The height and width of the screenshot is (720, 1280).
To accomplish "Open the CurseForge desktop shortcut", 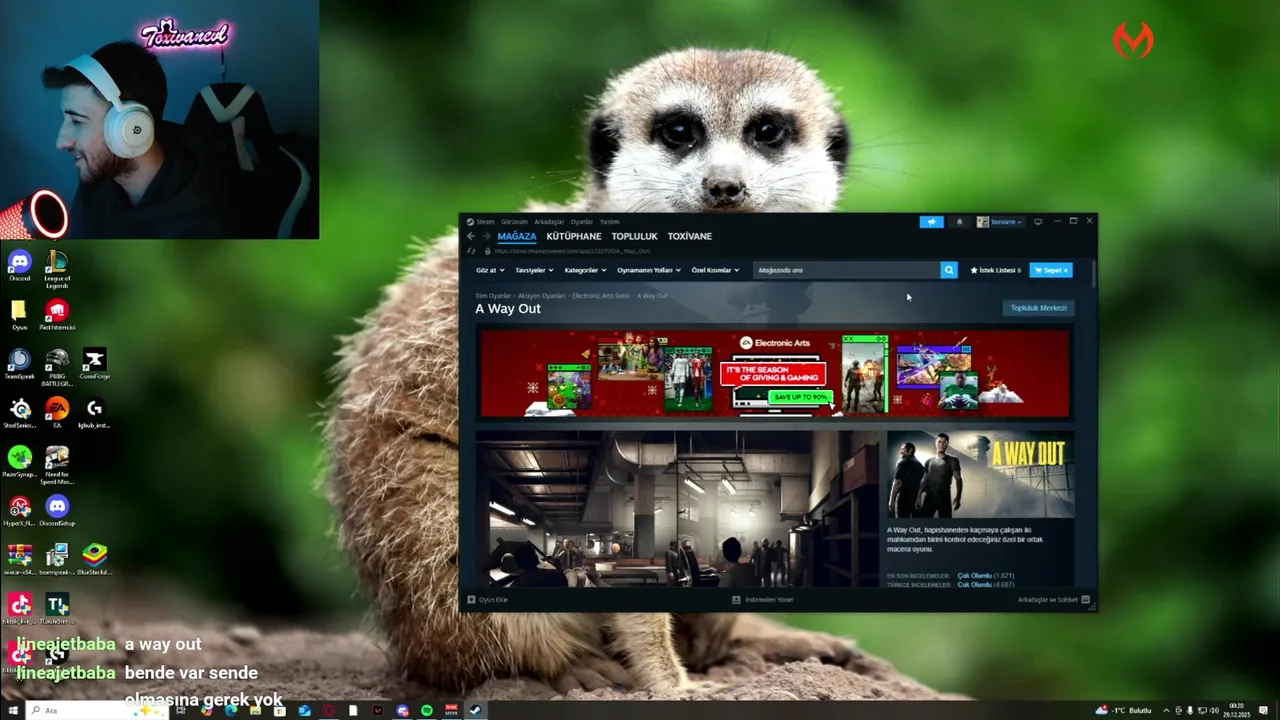I will tap(94, 364).
